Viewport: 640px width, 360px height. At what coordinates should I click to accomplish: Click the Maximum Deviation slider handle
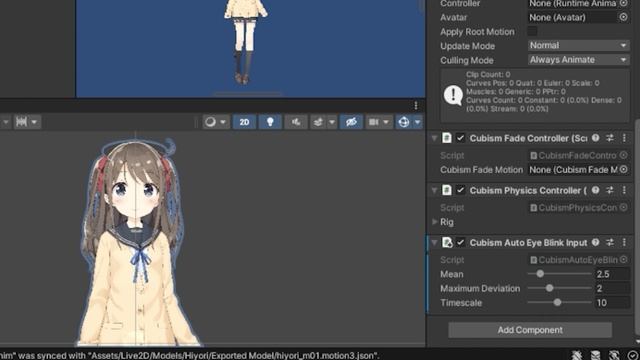[x=550, y=288]
